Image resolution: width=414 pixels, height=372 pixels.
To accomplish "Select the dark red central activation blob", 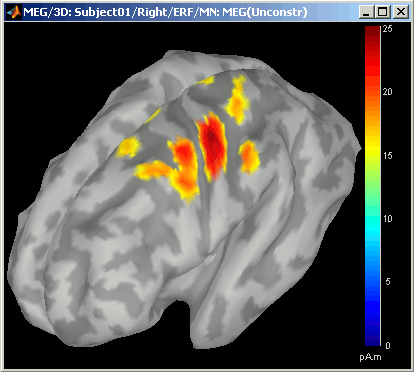I will (212, 146).
